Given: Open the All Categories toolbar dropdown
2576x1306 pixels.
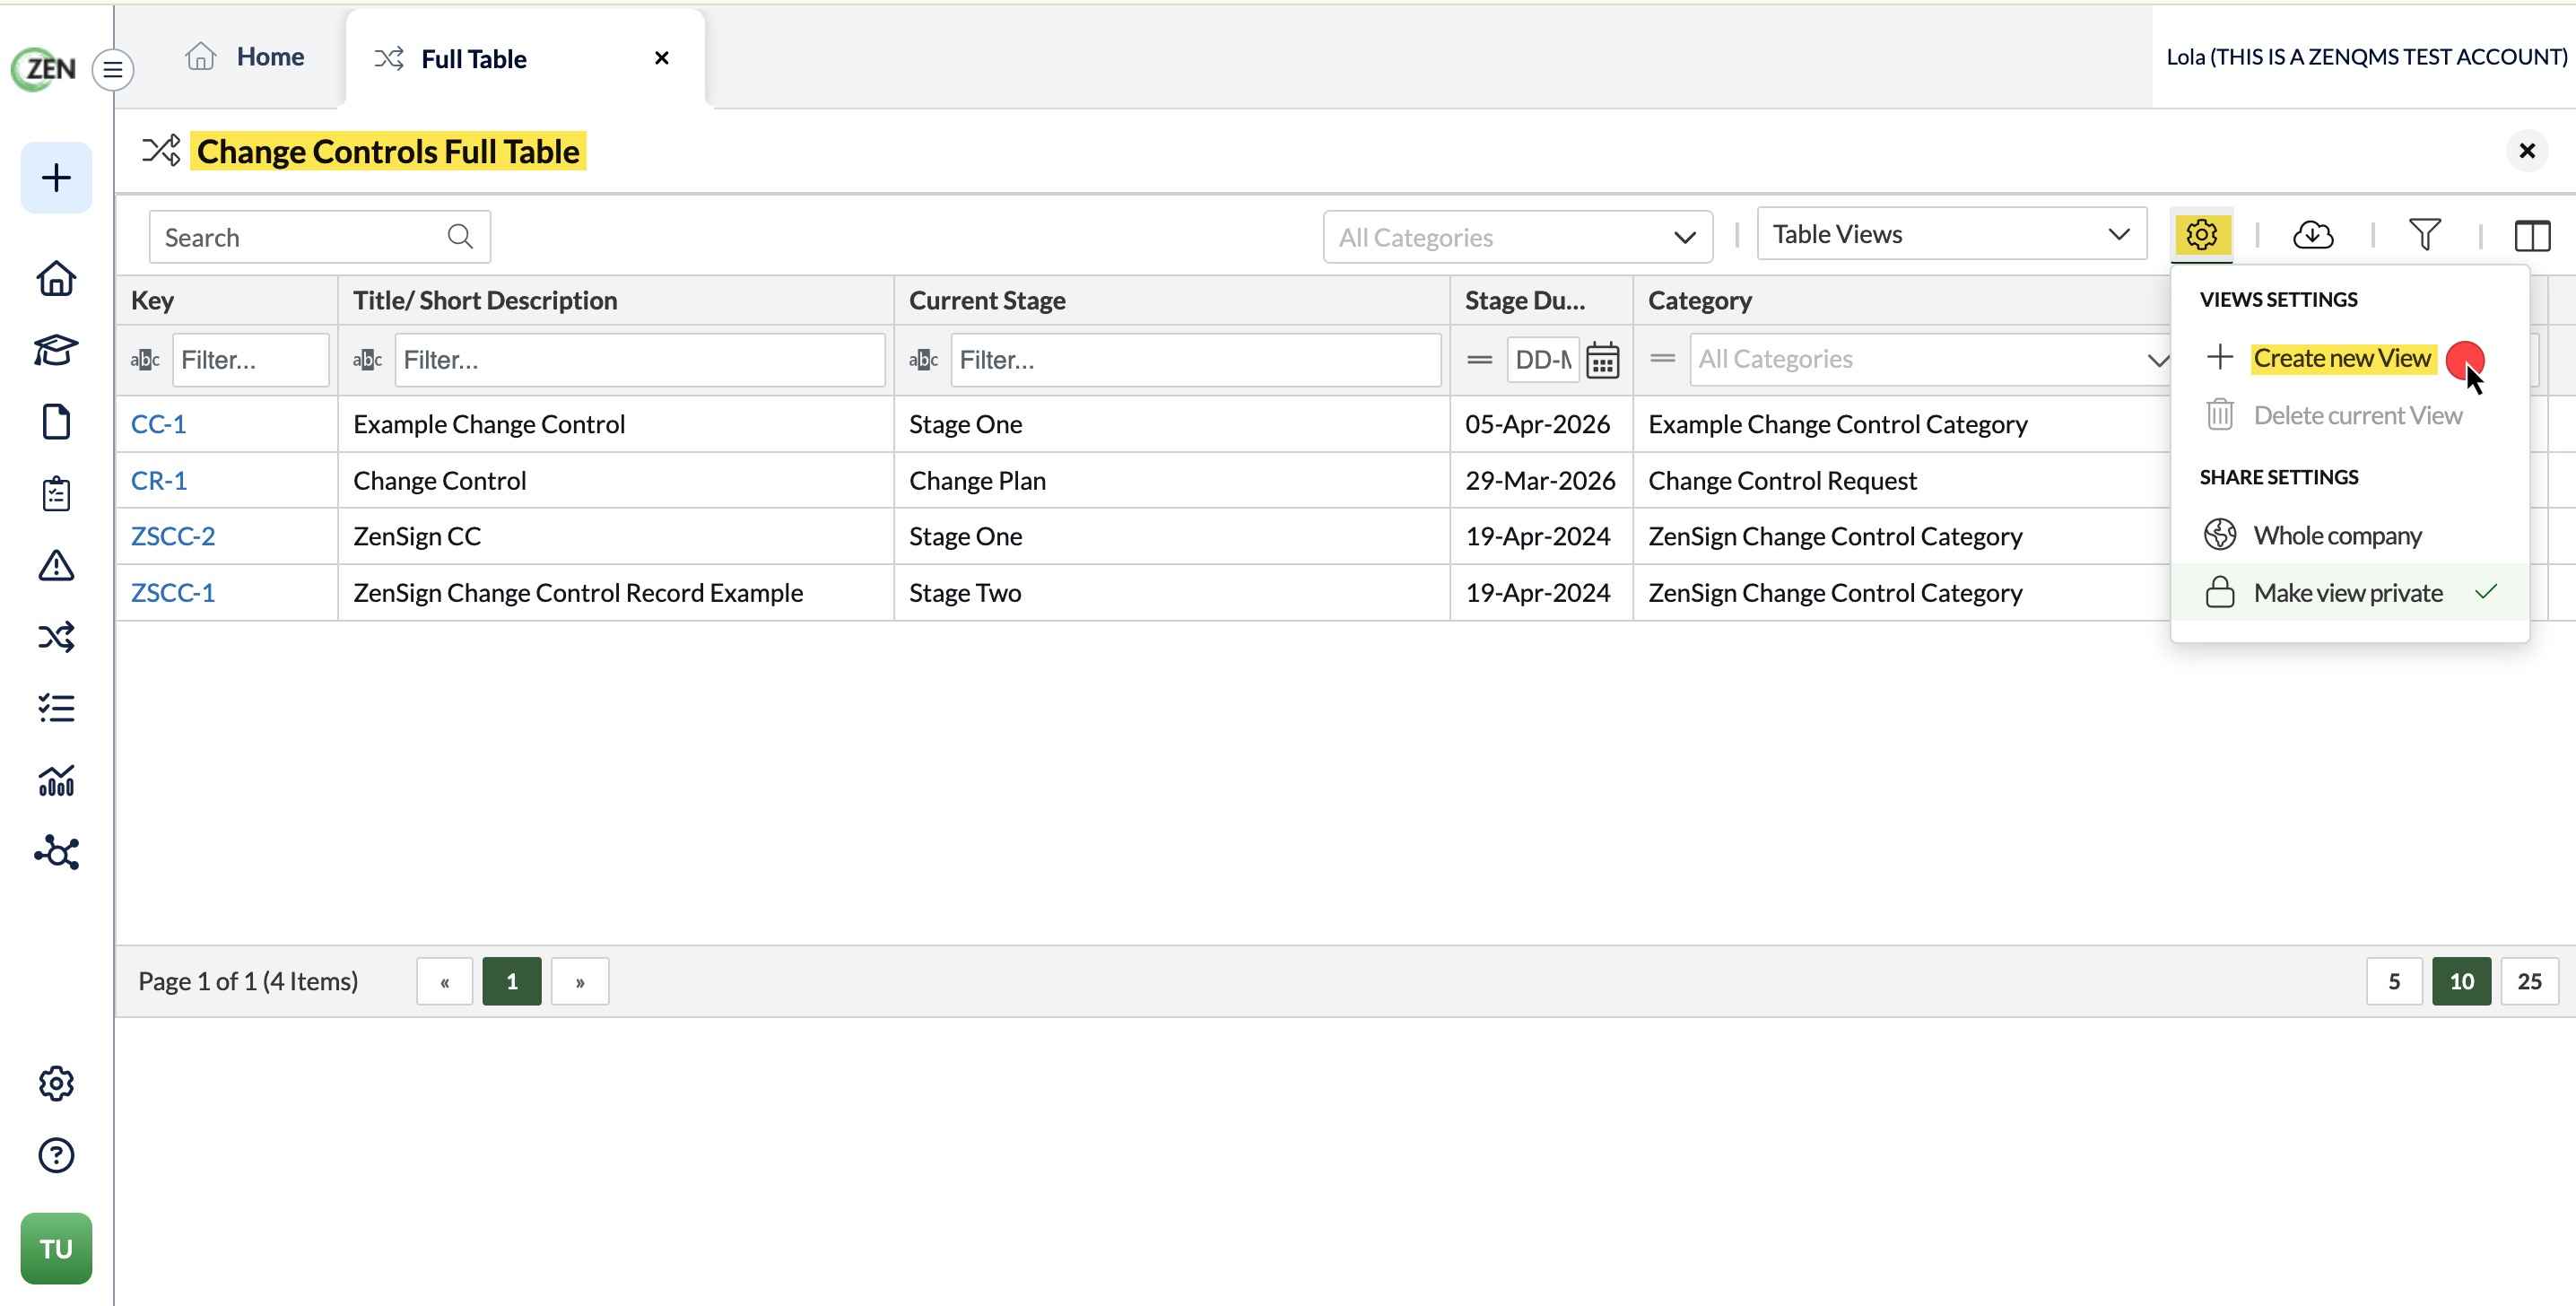Looking at the screenshot, I should (x=1517, y=237).
